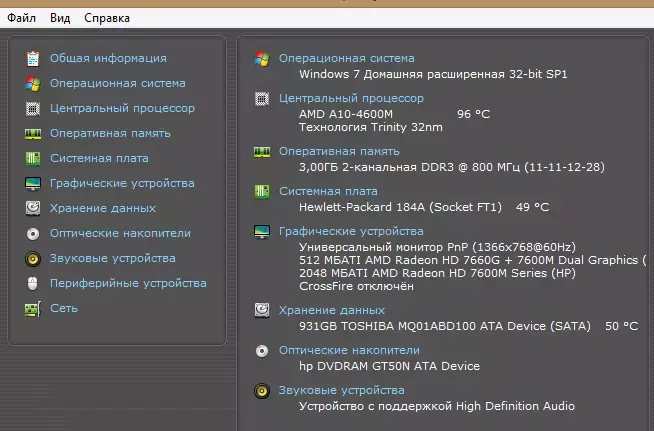Open the Файл menu
The height and width of the screenshot is (431, 654).
[21, 18]
